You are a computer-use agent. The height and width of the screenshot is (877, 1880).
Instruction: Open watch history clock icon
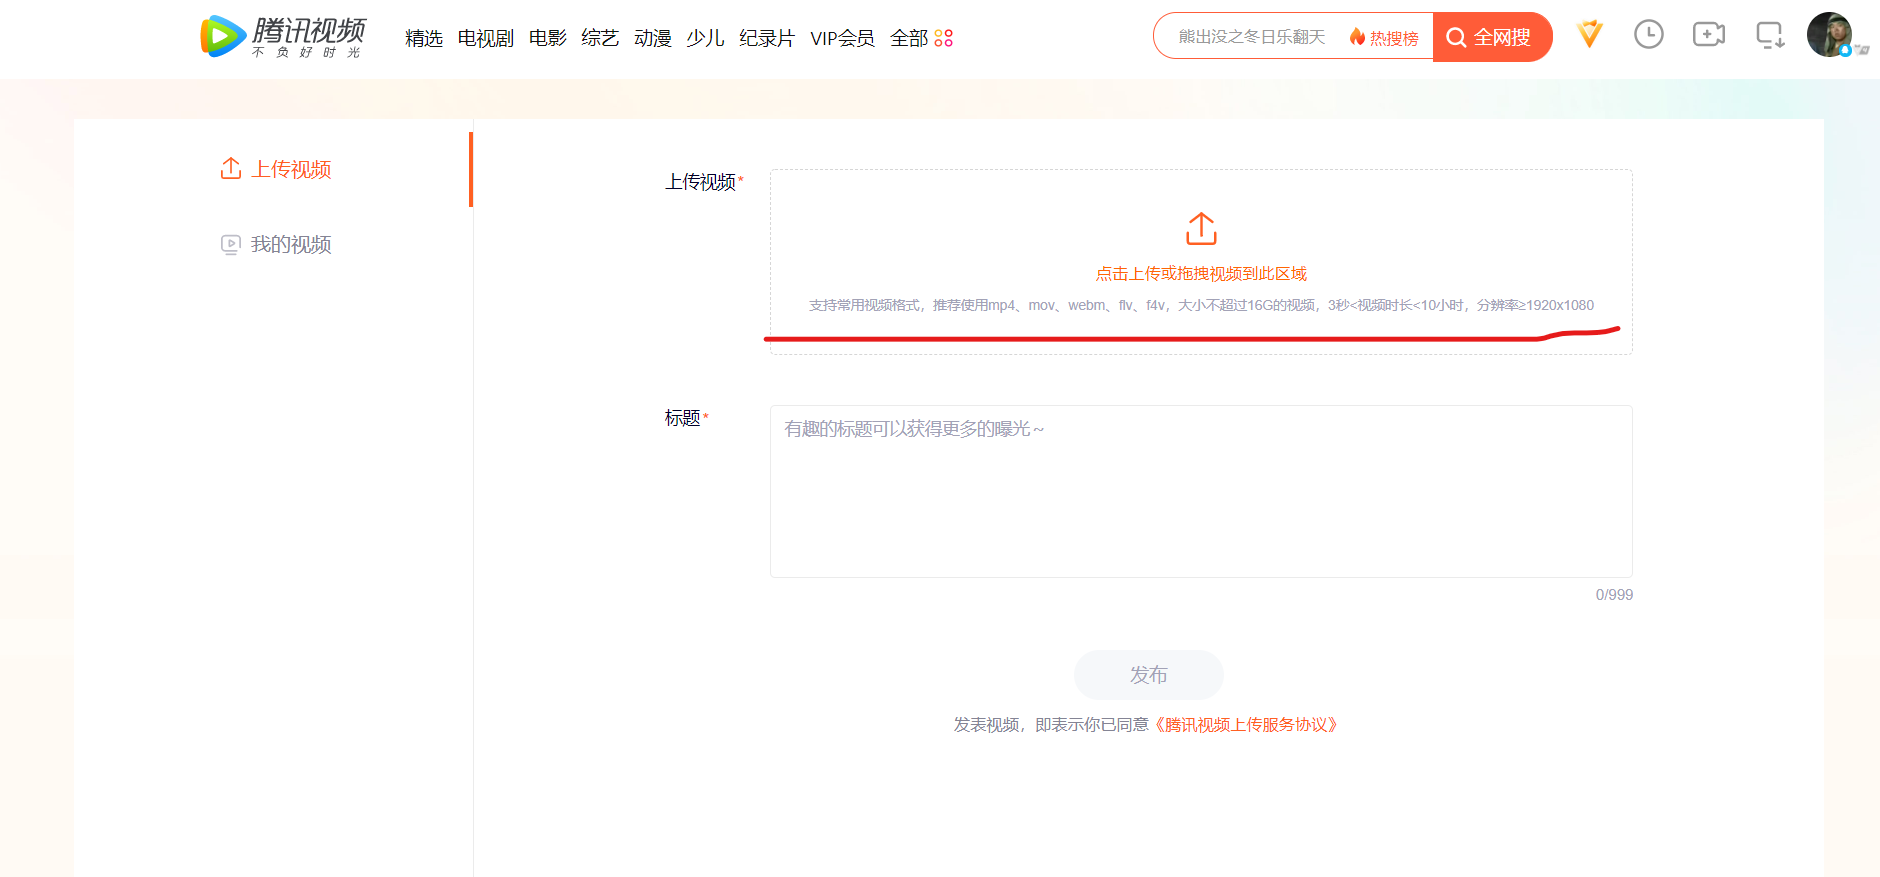[x=1648, y=35]
